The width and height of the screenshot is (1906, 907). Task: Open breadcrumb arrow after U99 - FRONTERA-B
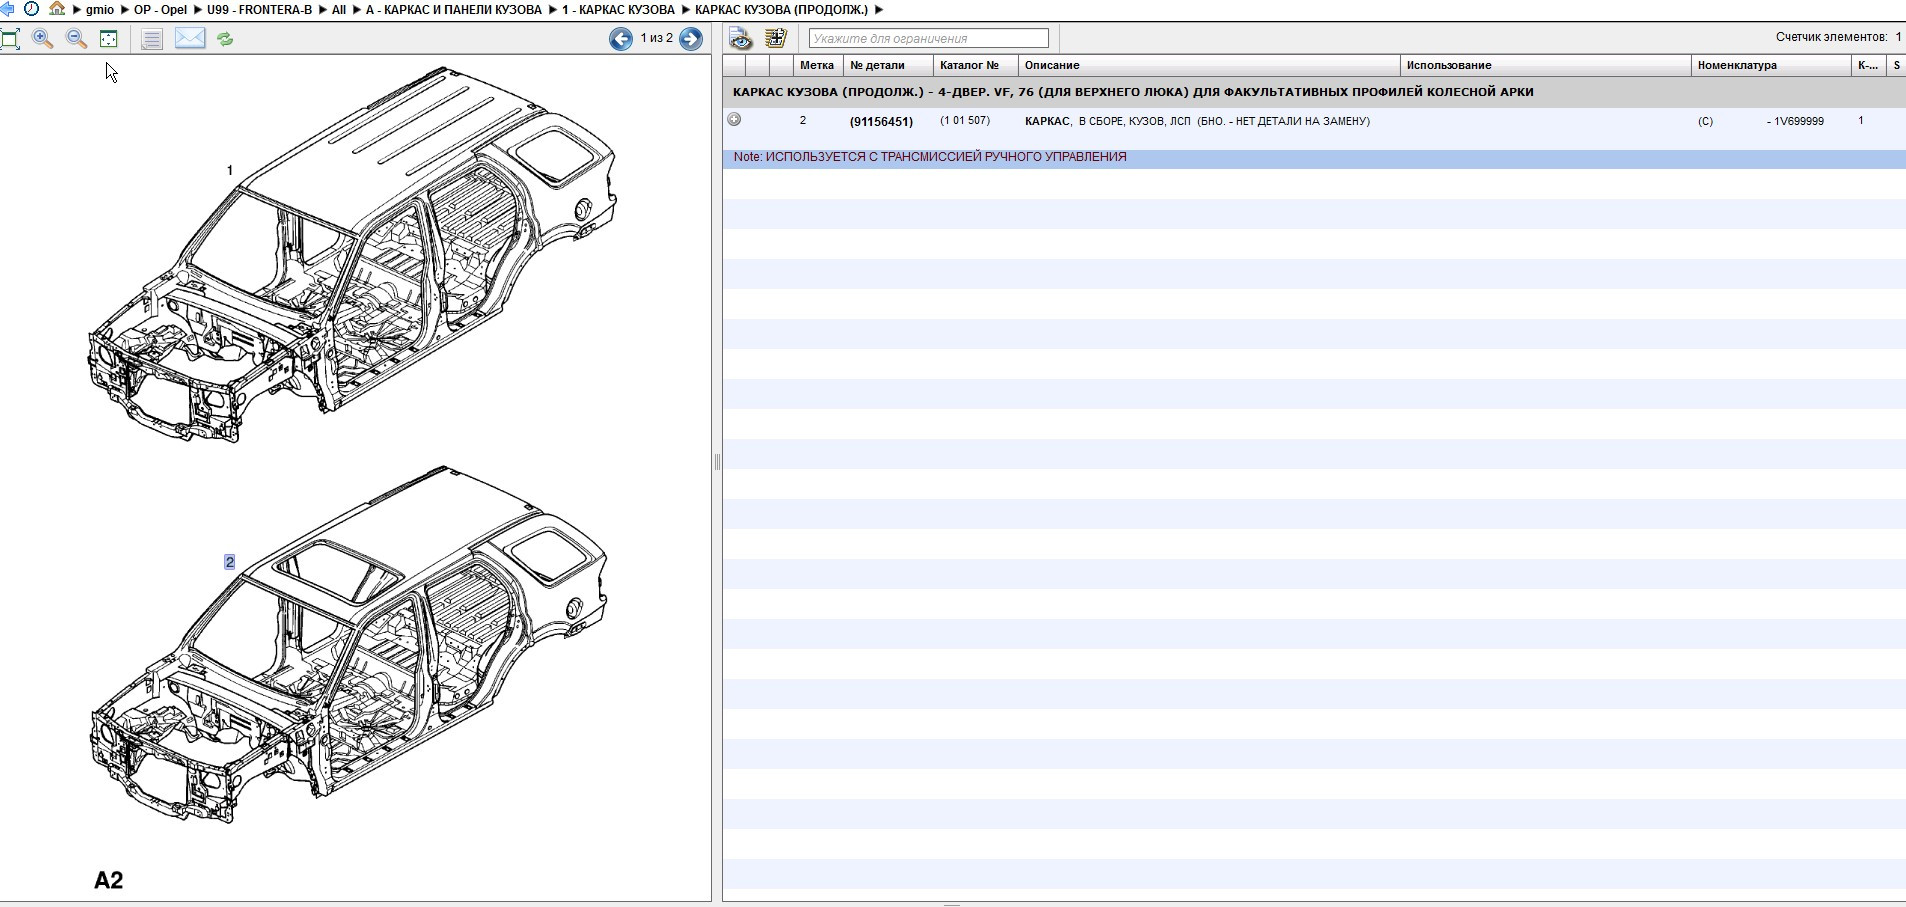point(322,10)
